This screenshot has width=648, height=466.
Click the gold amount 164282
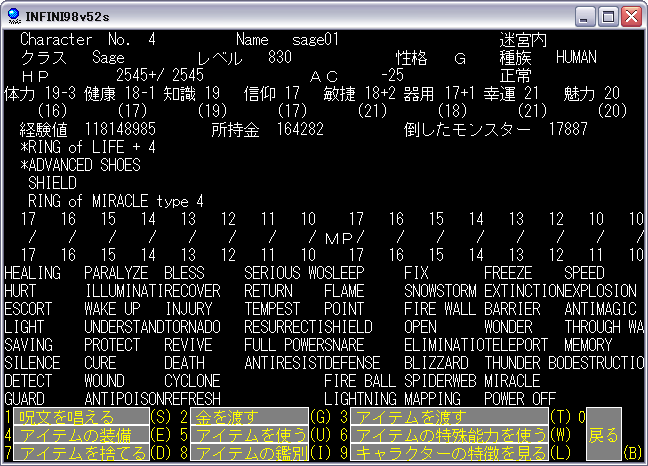300,129
